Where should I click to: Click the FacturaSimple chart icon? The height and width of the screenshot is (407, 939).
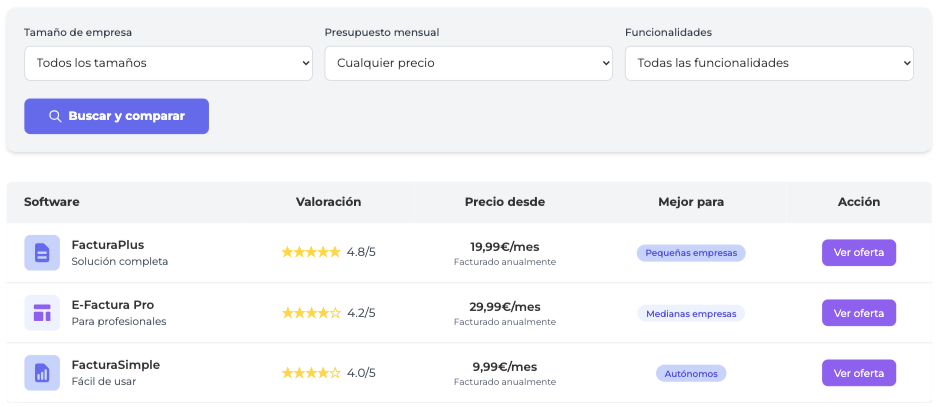coord(42,373)
